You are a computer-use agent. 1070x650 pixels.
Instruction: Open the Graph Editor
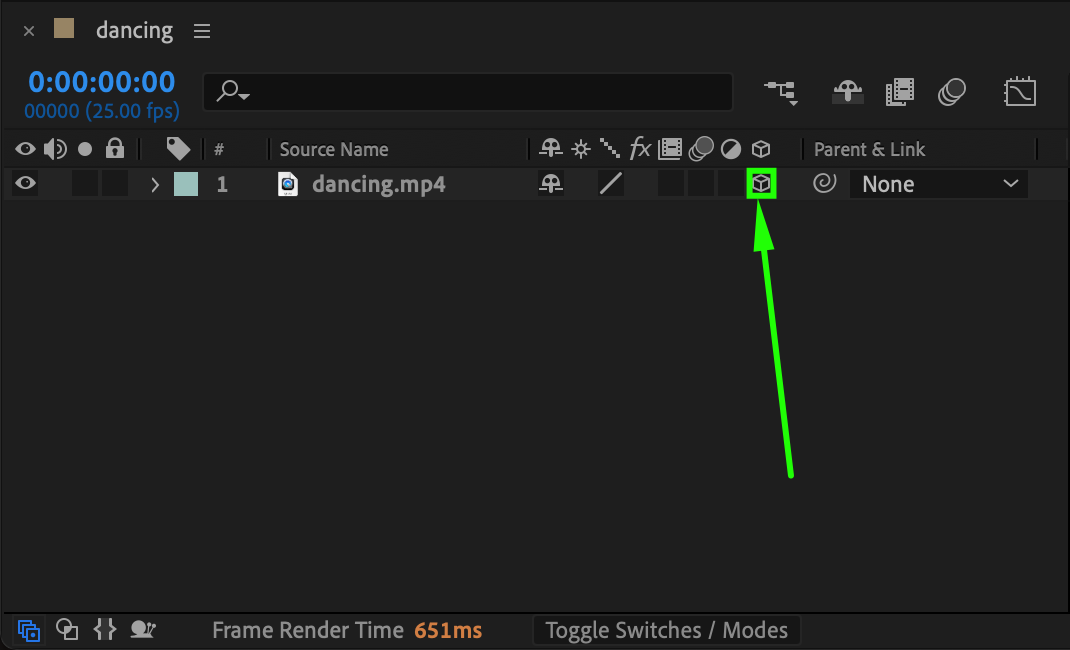1019,93
